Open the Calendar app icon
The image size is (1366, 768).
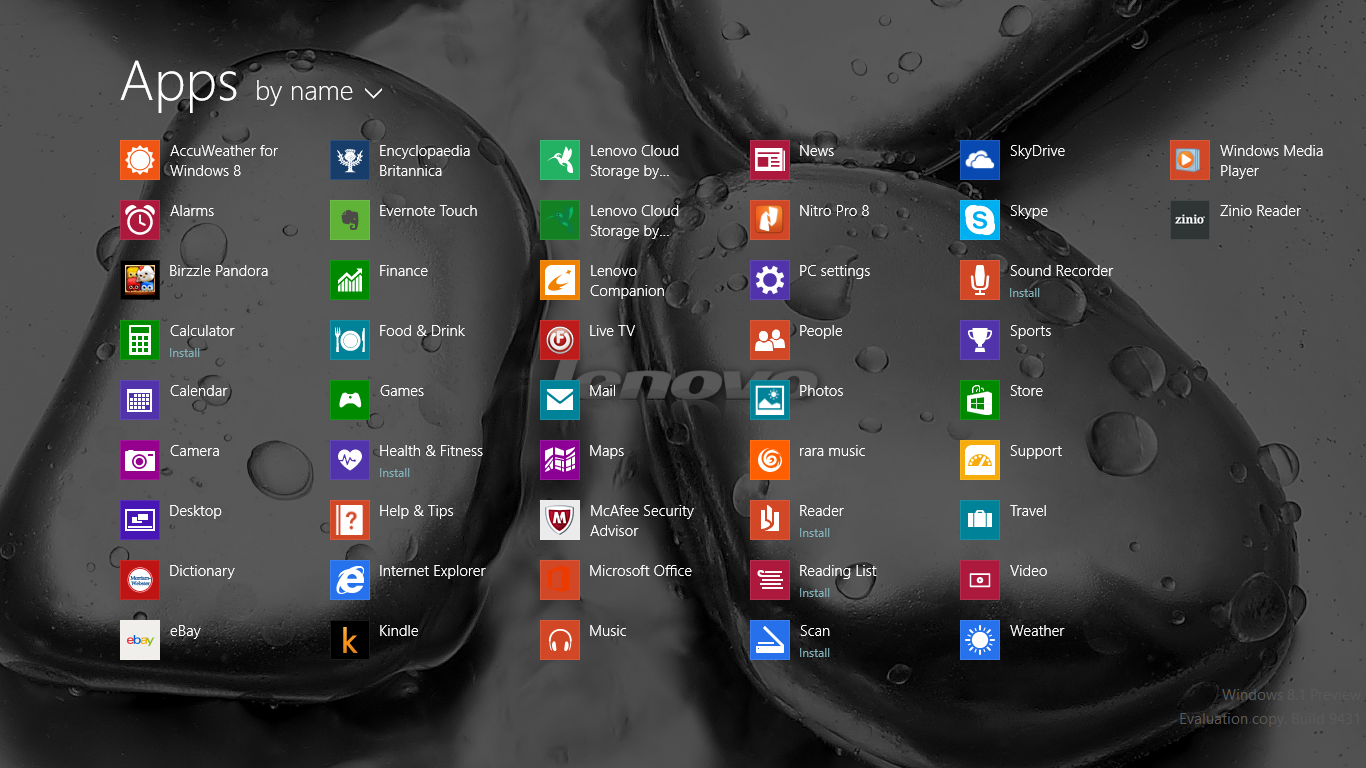pyautogui.click(x=140, y=400)
